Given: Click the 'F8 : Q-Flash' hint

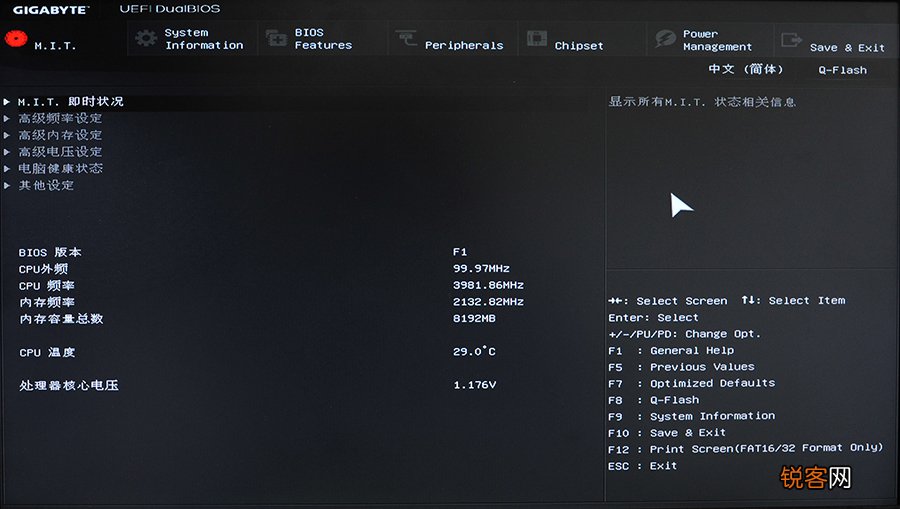Looking at the screenshot, I should tap(654, 400).
